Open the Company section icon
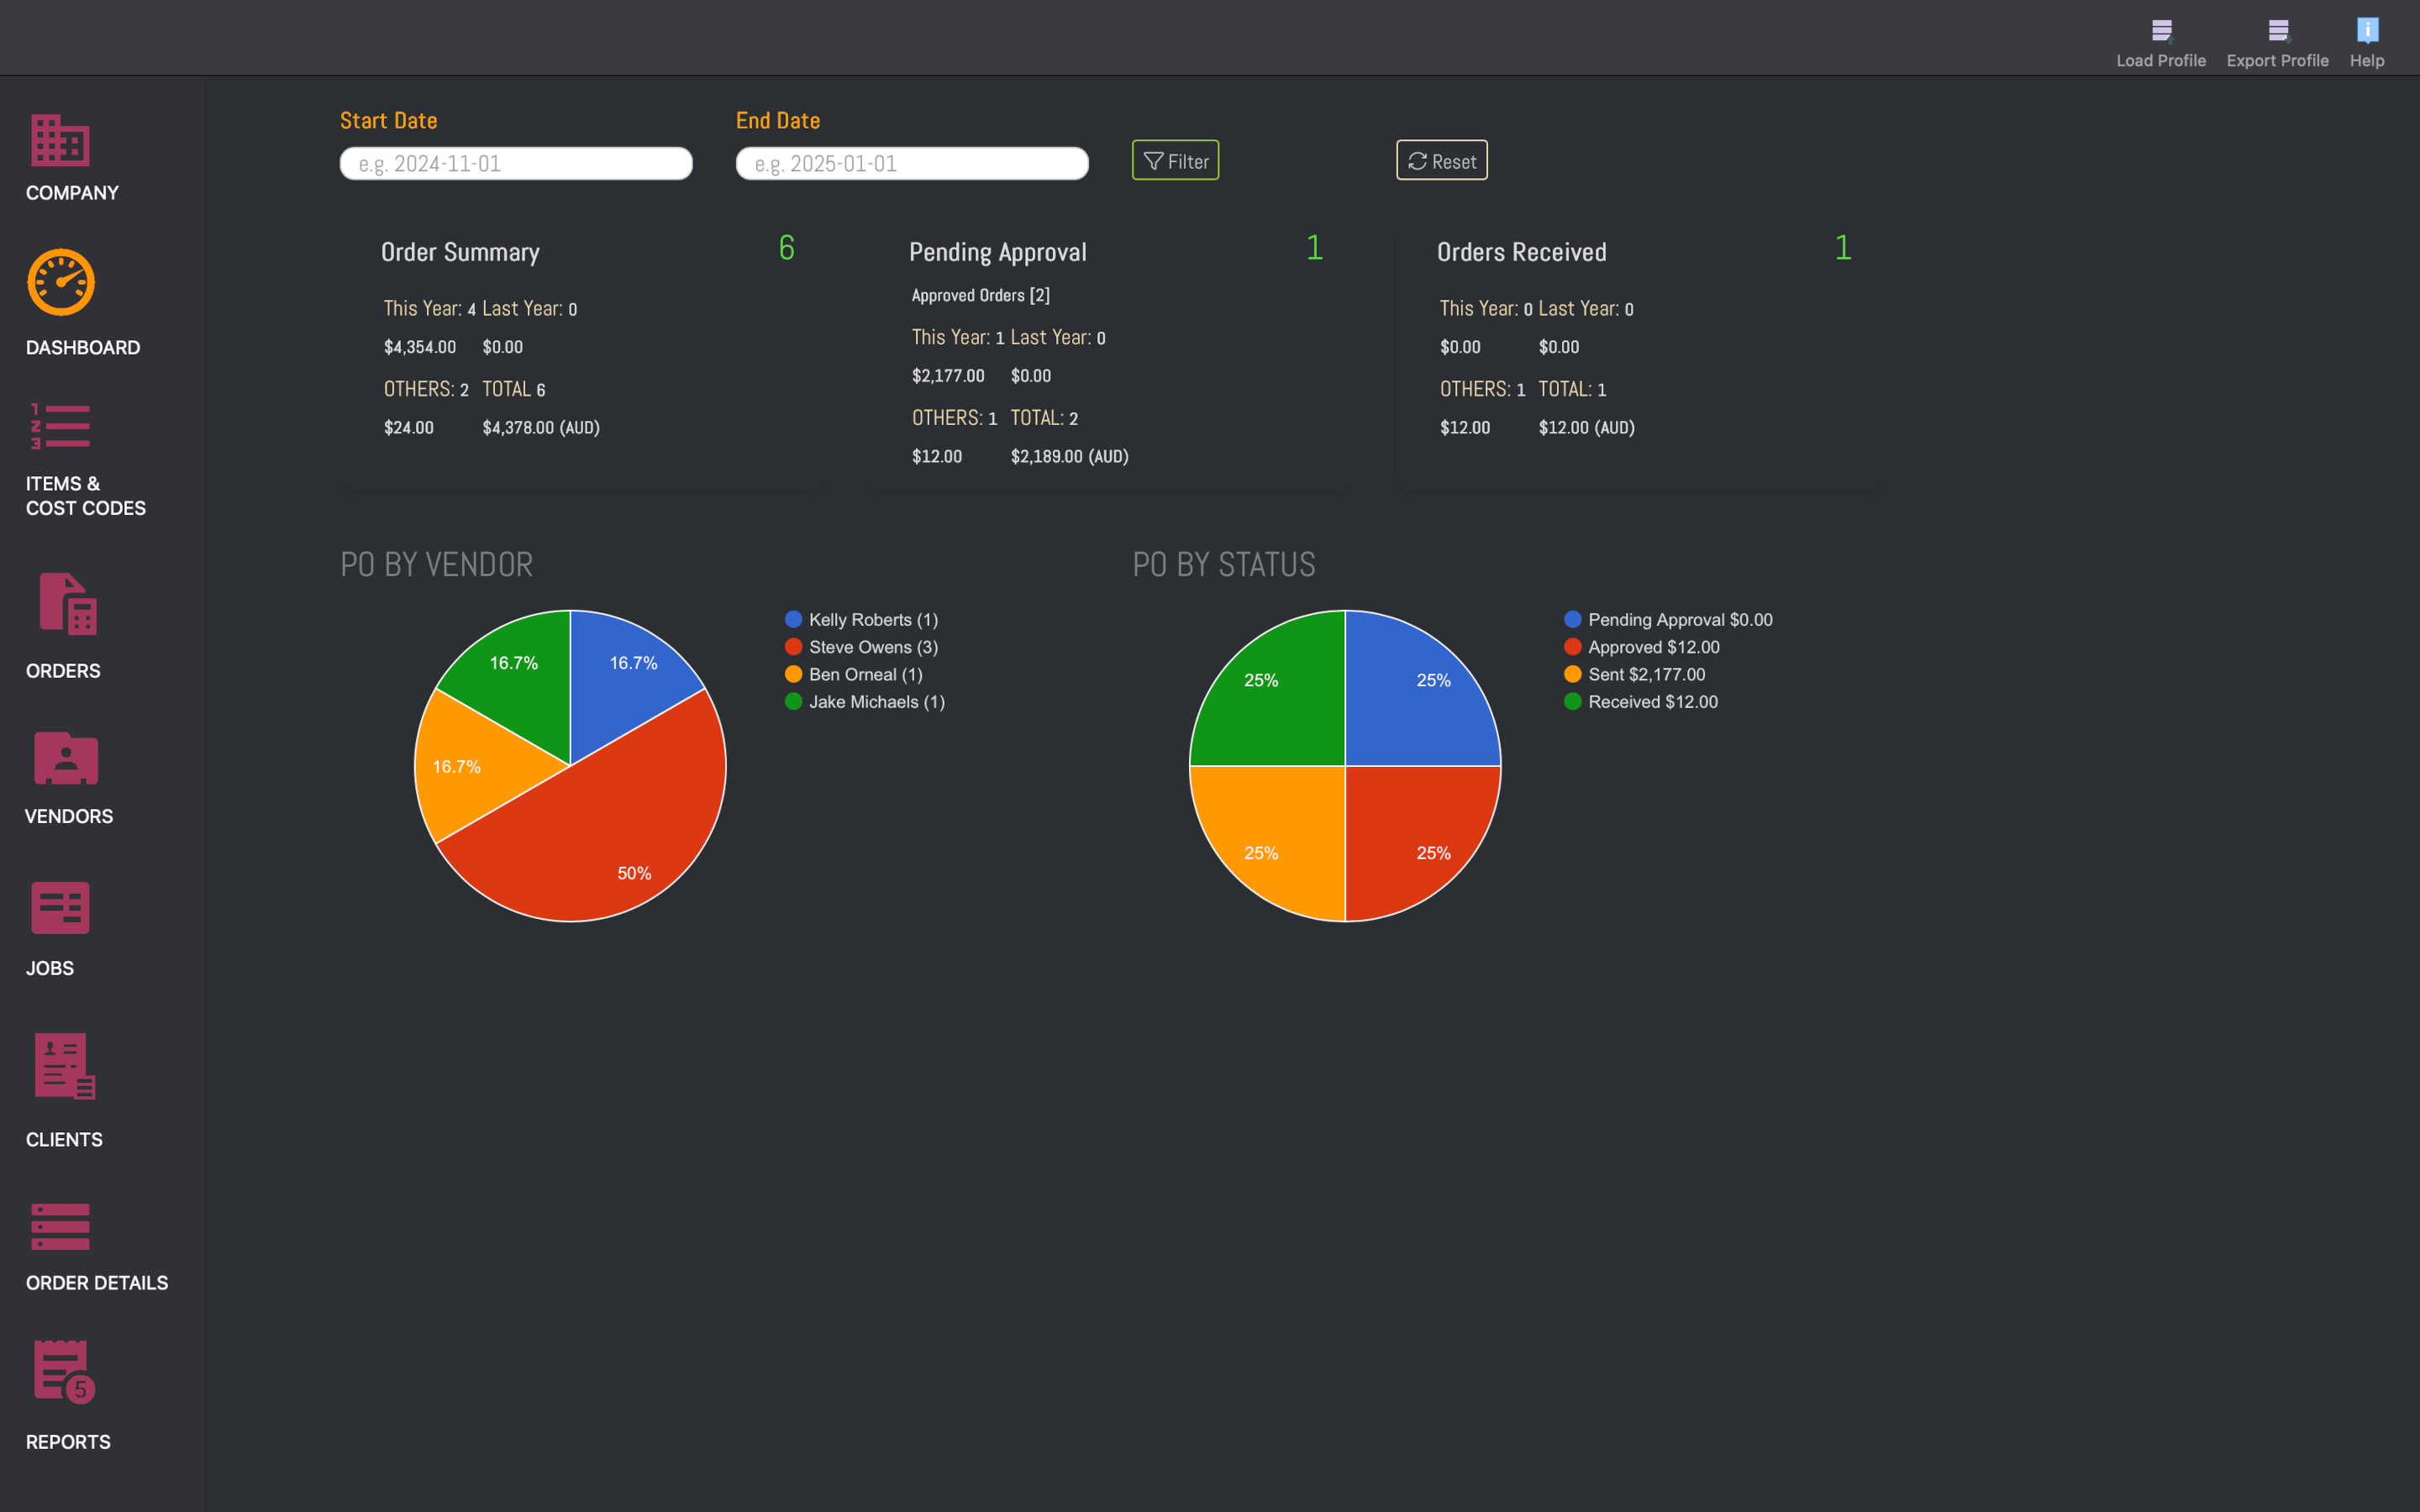Screen dimensions: 2420x1512 point(60,140)
